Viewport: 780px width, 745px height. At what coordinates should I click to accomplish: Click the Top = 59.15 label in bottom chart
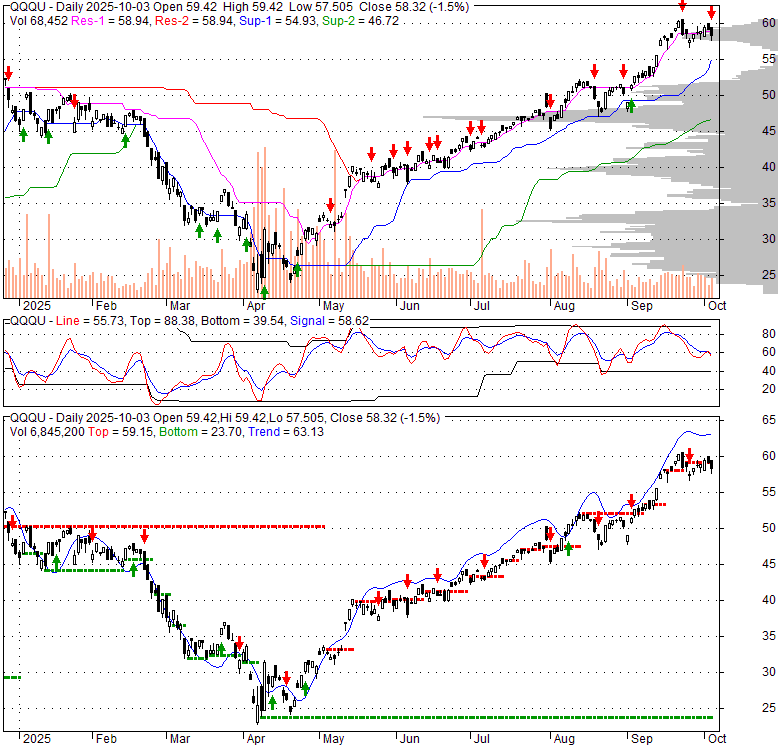(x=121, y=432)
